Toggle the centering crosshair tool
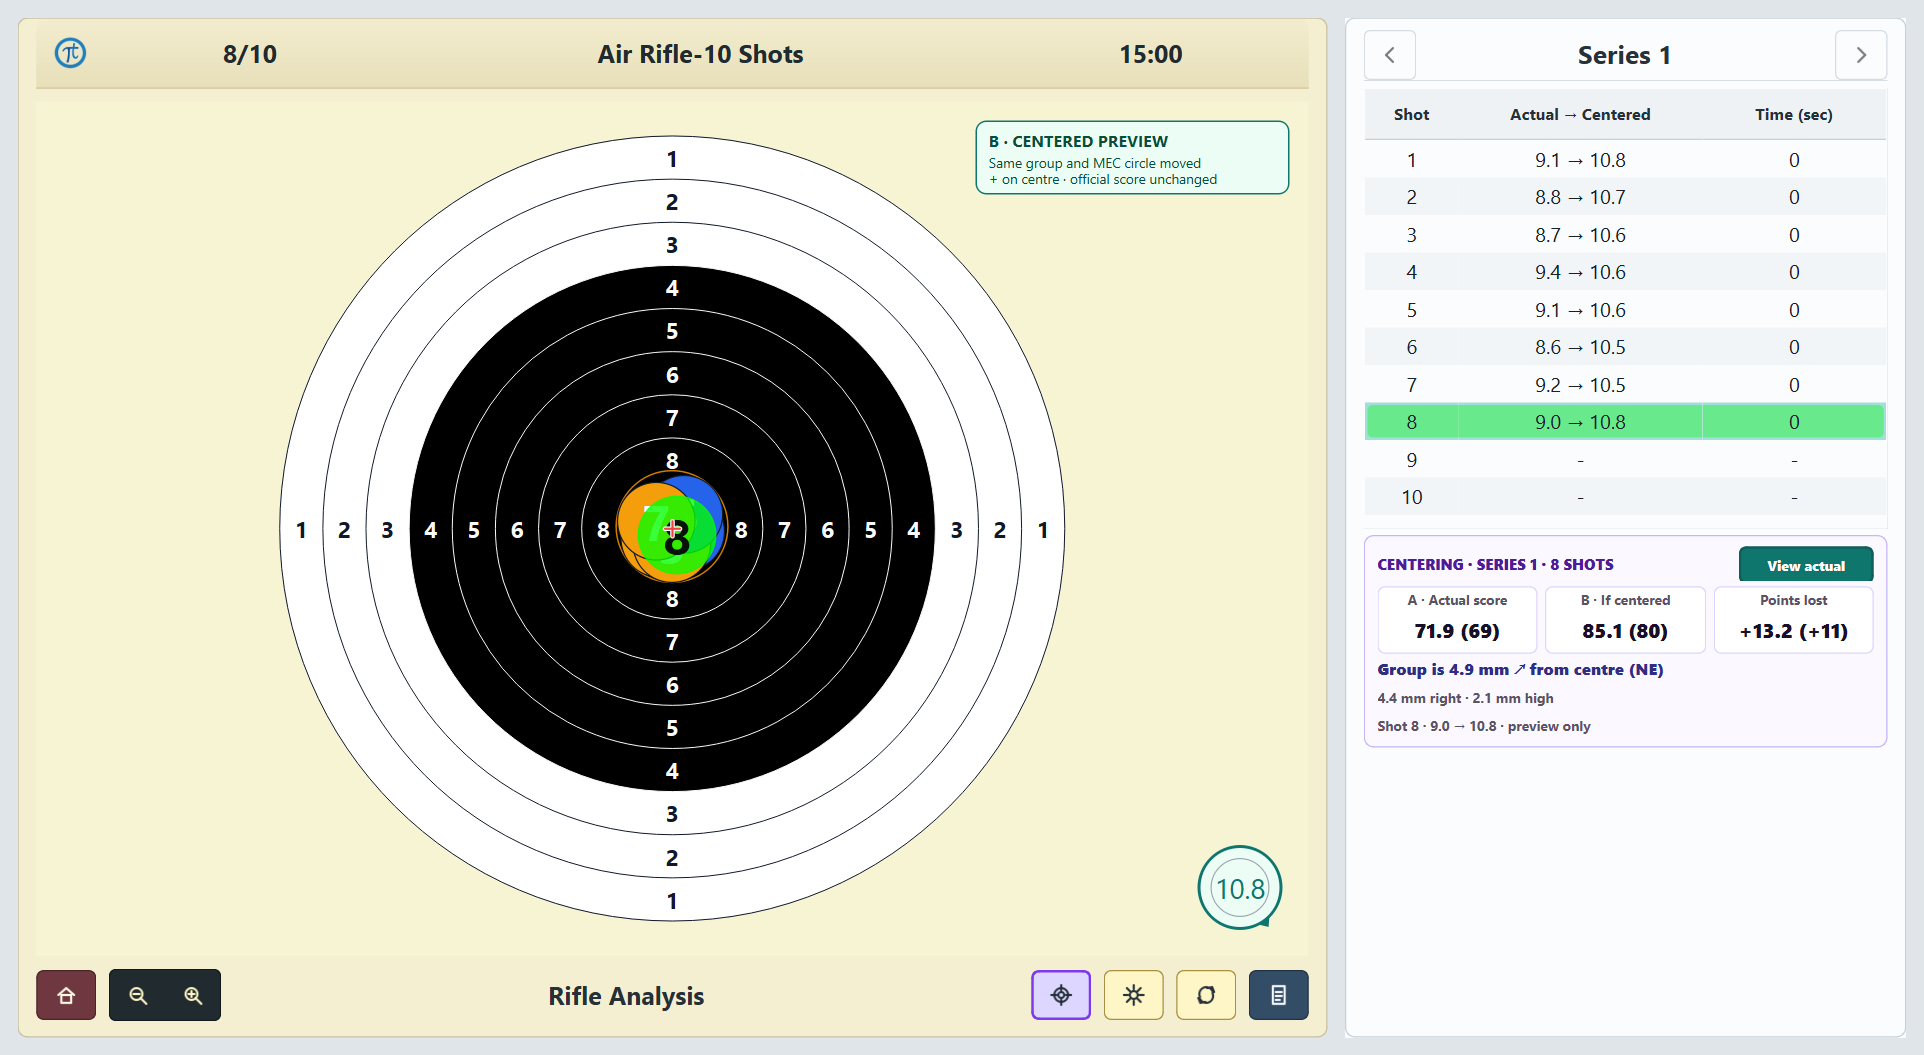This screenshot has width=1924, height=1055. [x=1061, y=995]
